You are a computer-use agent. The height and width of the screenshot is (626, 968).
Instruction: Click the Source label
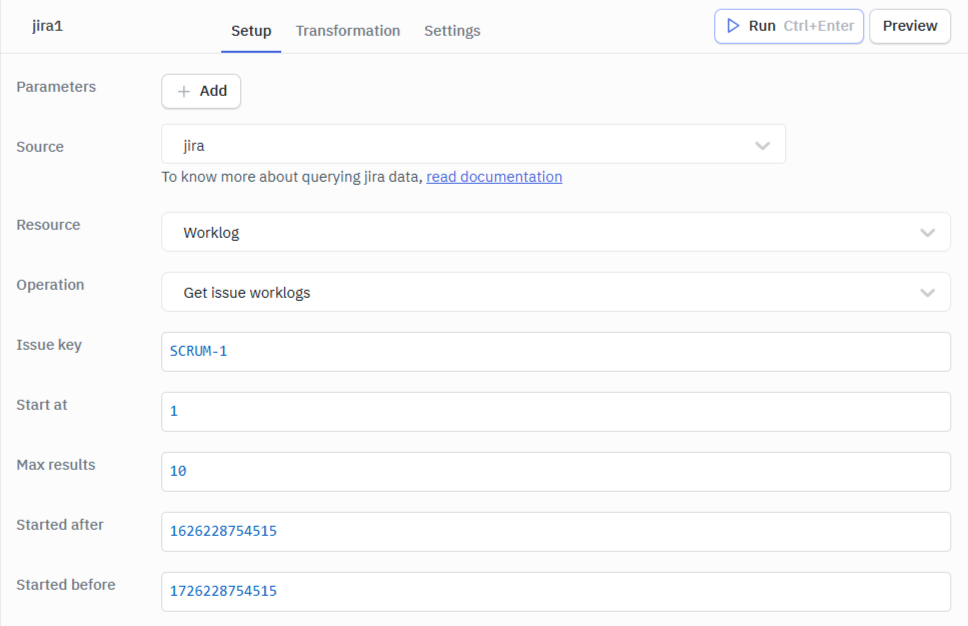point(40,147)
